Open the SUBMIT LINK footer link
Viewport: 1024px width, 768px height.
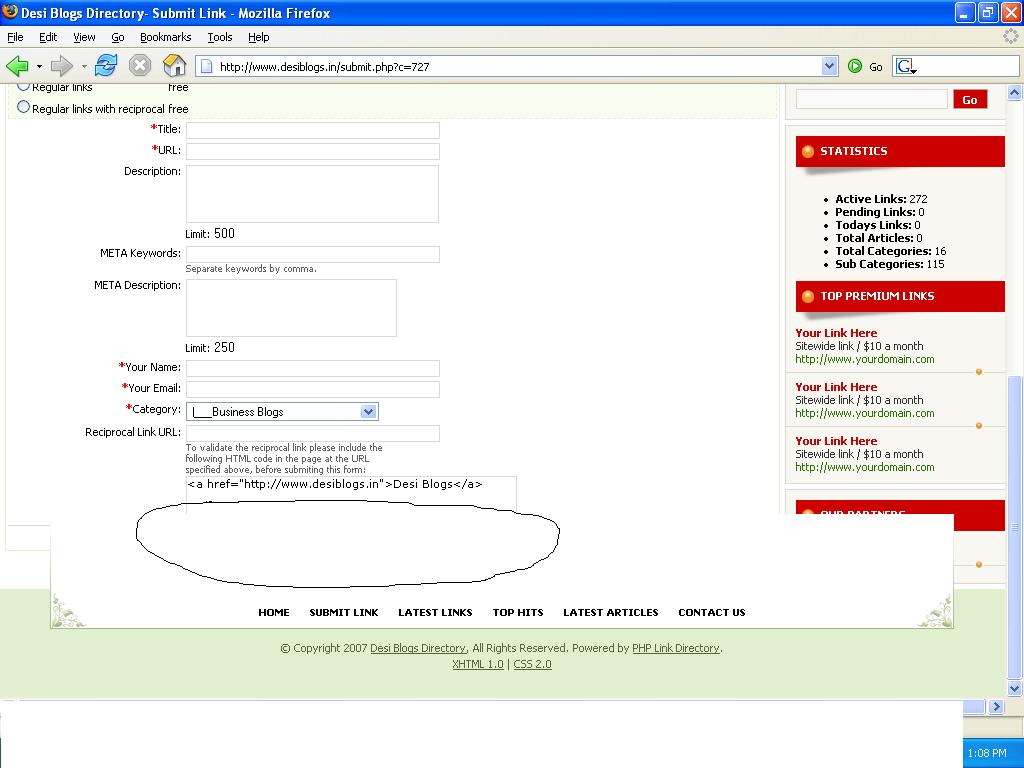pyautogui.click(x=343, y=612)
